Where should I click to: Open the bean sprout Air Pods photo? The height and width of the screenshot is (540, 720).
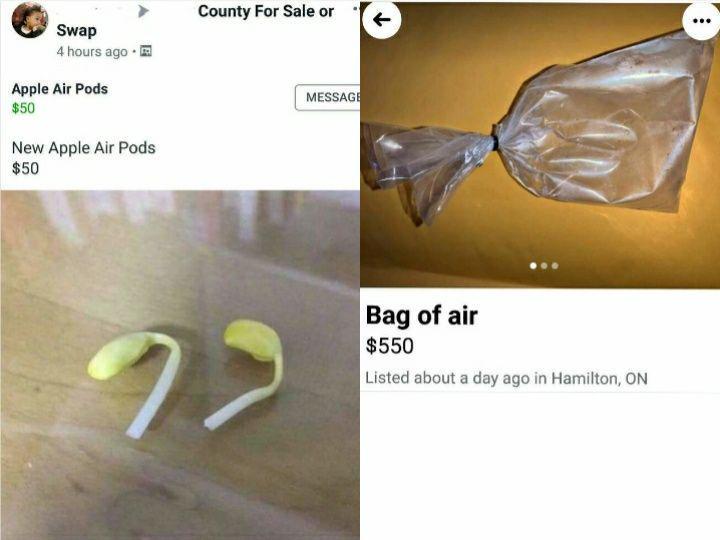pyautogui.click(x=180, y=365)
